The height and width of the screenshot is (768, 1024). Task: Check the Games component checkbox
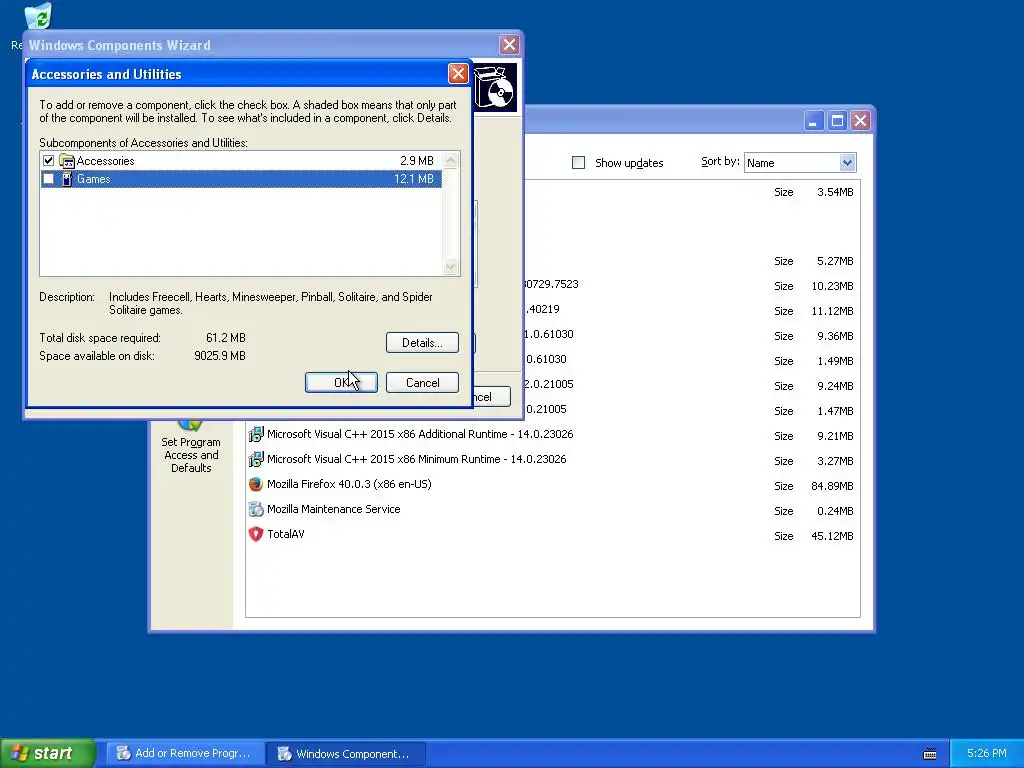pyautogui.click(x=48, y=179)
